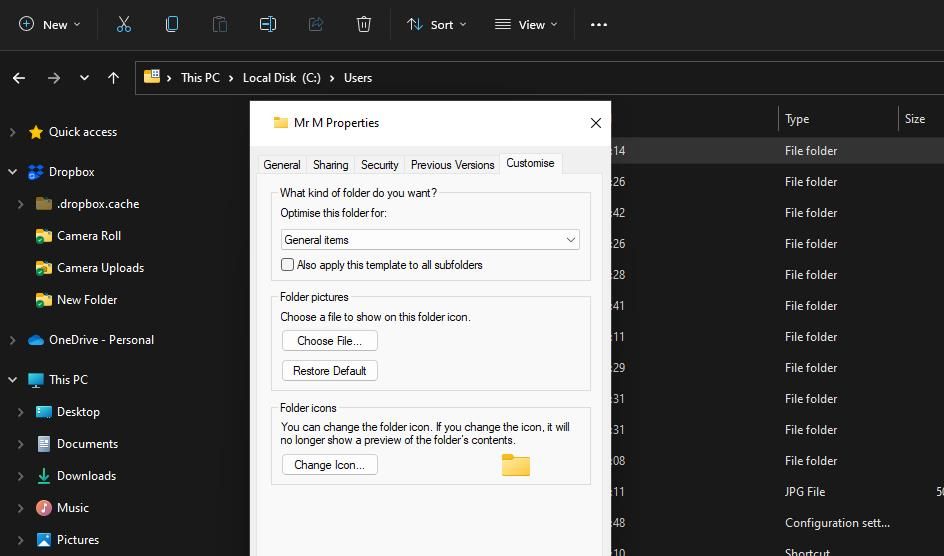Click the Delete trash bin icon

tap(364, 24)
